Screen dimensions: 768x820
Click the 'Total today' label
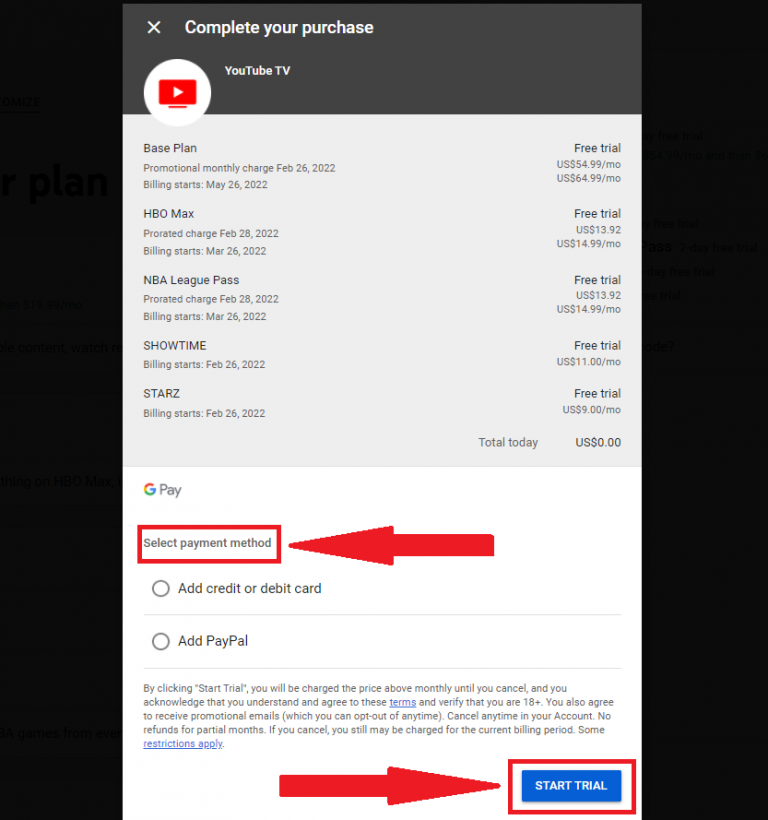pyautogui.click(x=508, y=442)
